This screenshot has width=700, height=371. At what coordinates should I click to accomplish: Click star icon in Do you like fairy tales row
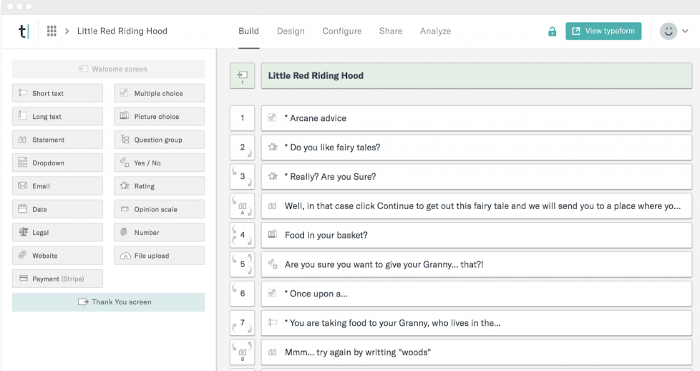(x=272, y=147)
